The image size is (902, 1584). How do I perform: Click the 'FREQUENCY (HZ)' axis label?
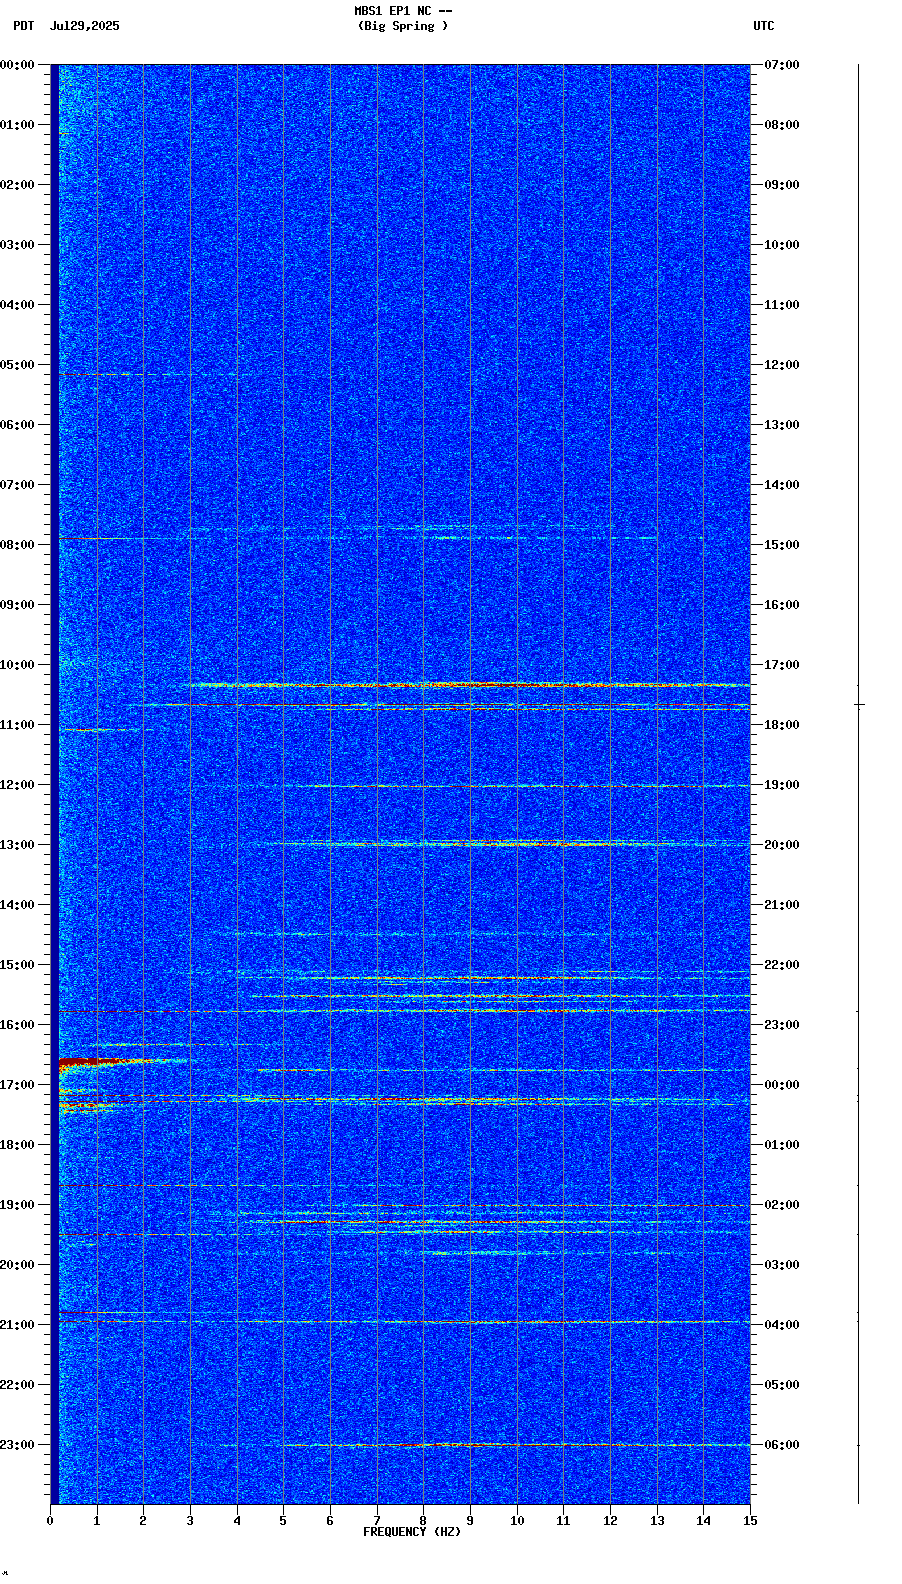(412, 1532)
